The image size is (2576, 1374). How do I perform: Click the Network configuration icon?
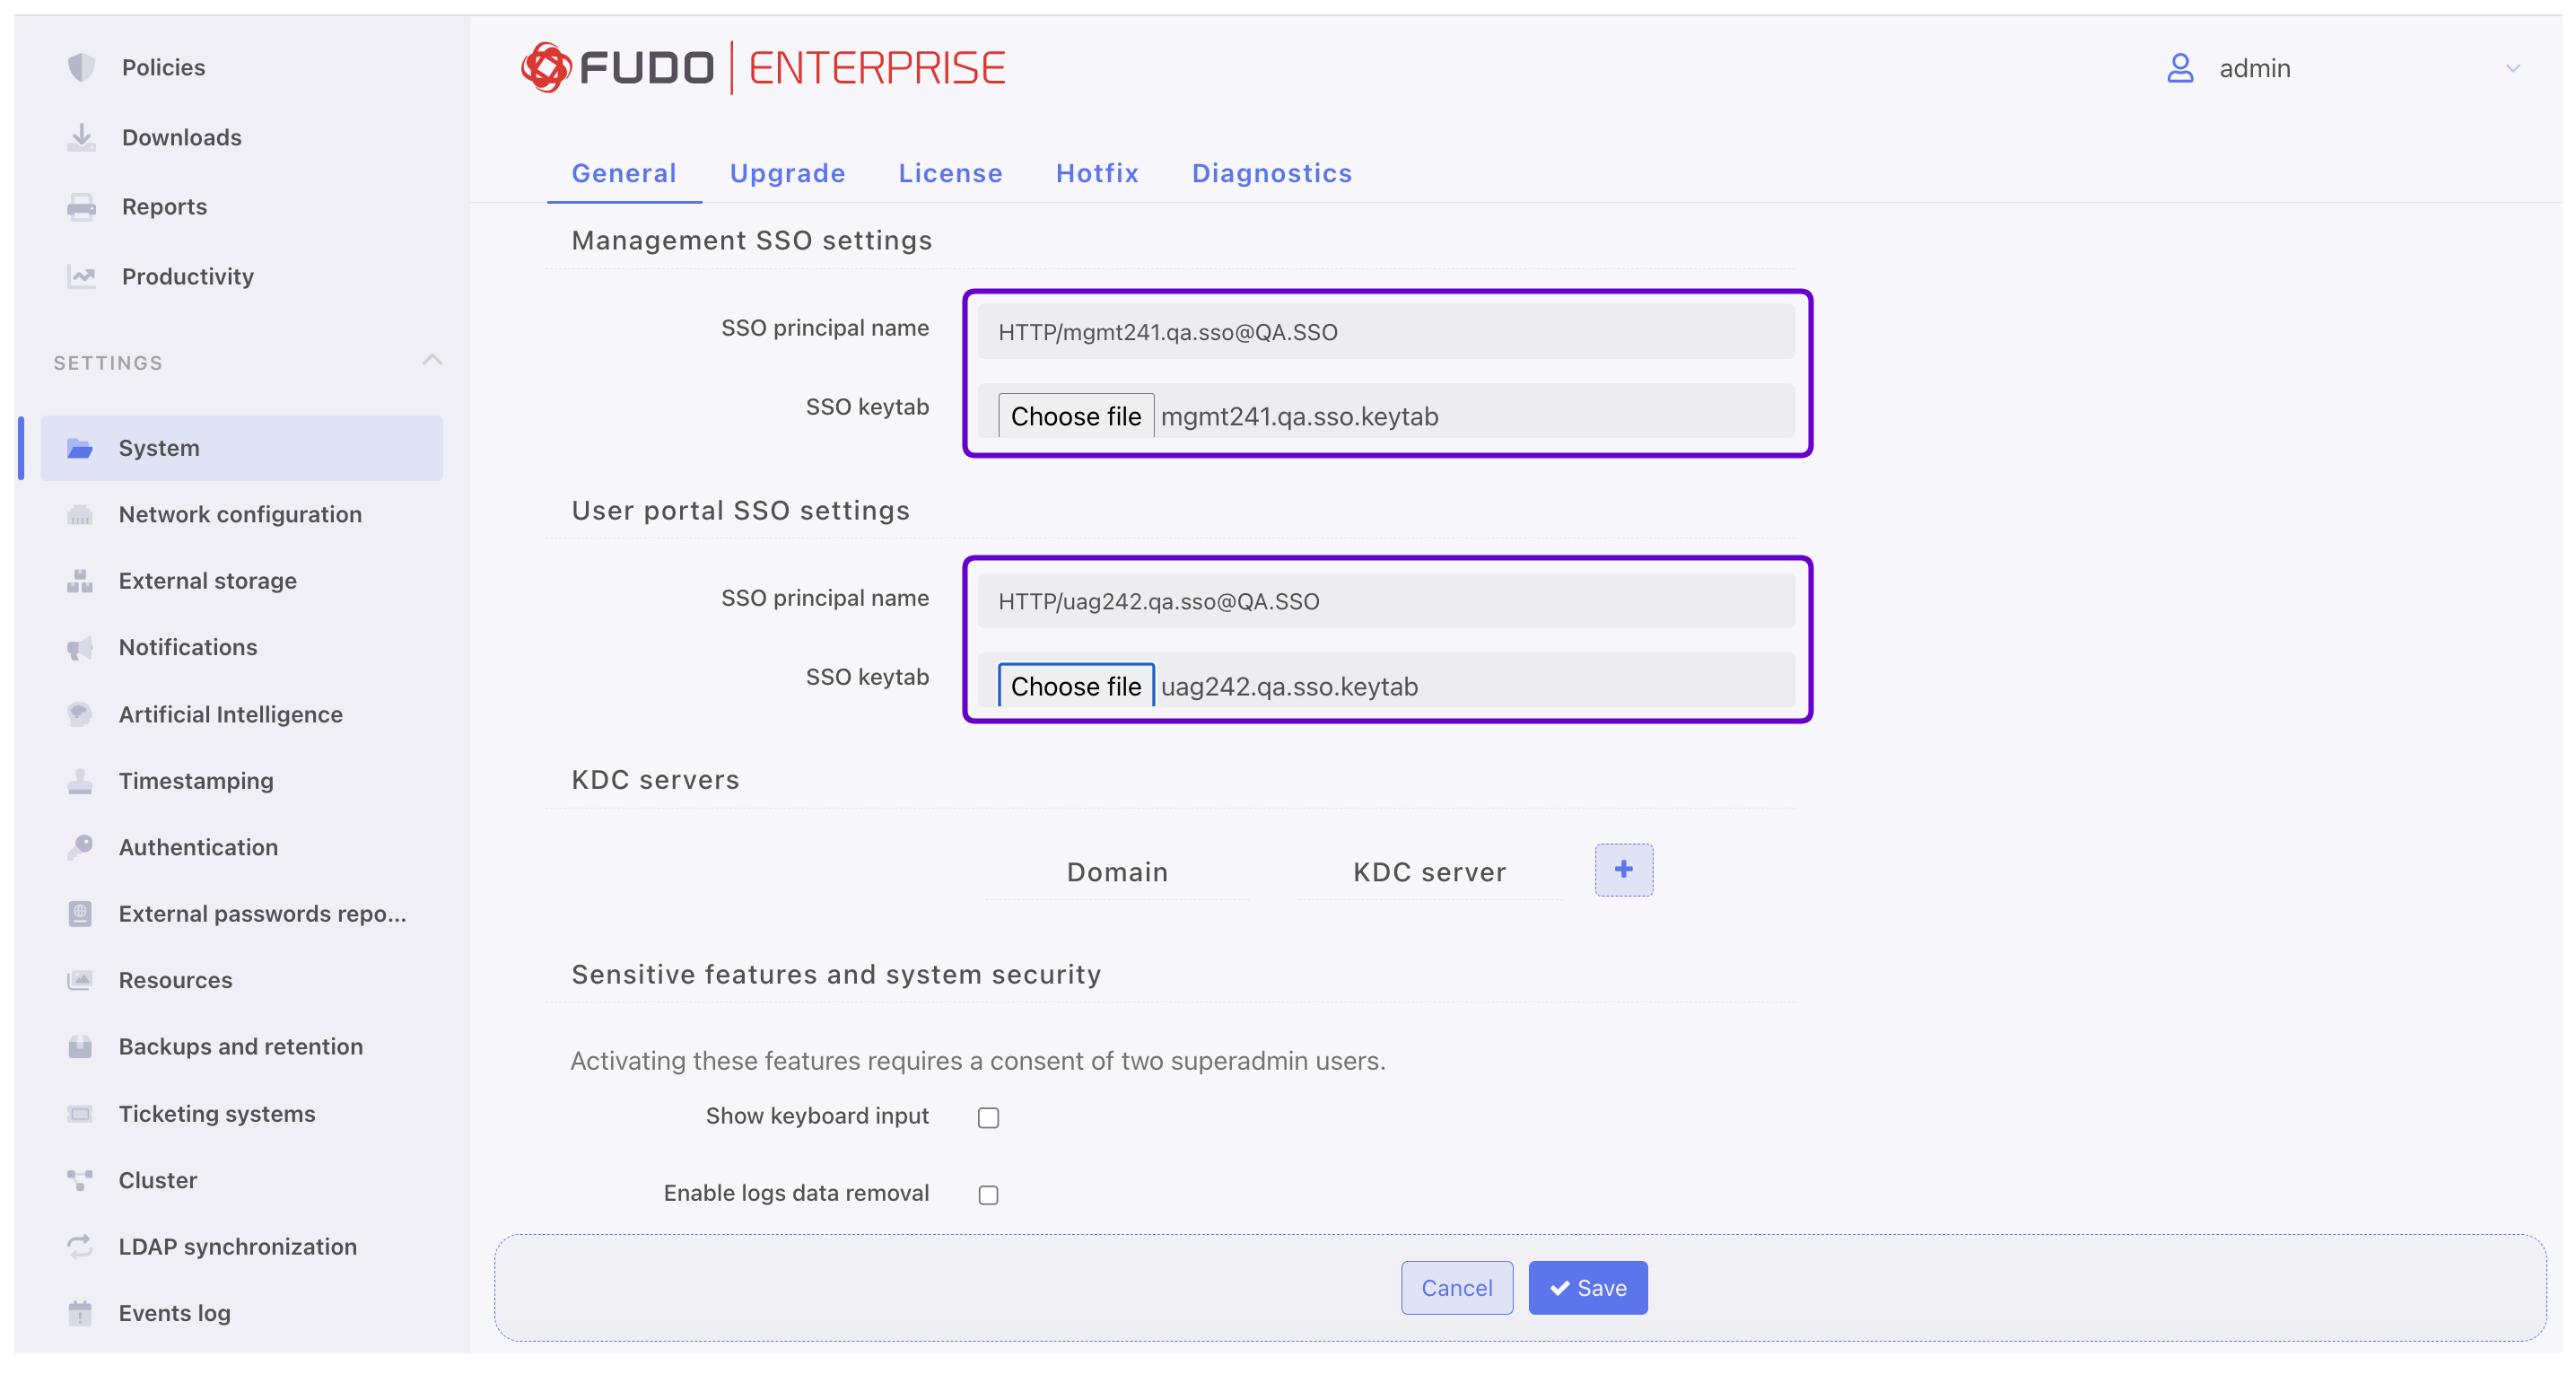[80, 515]
